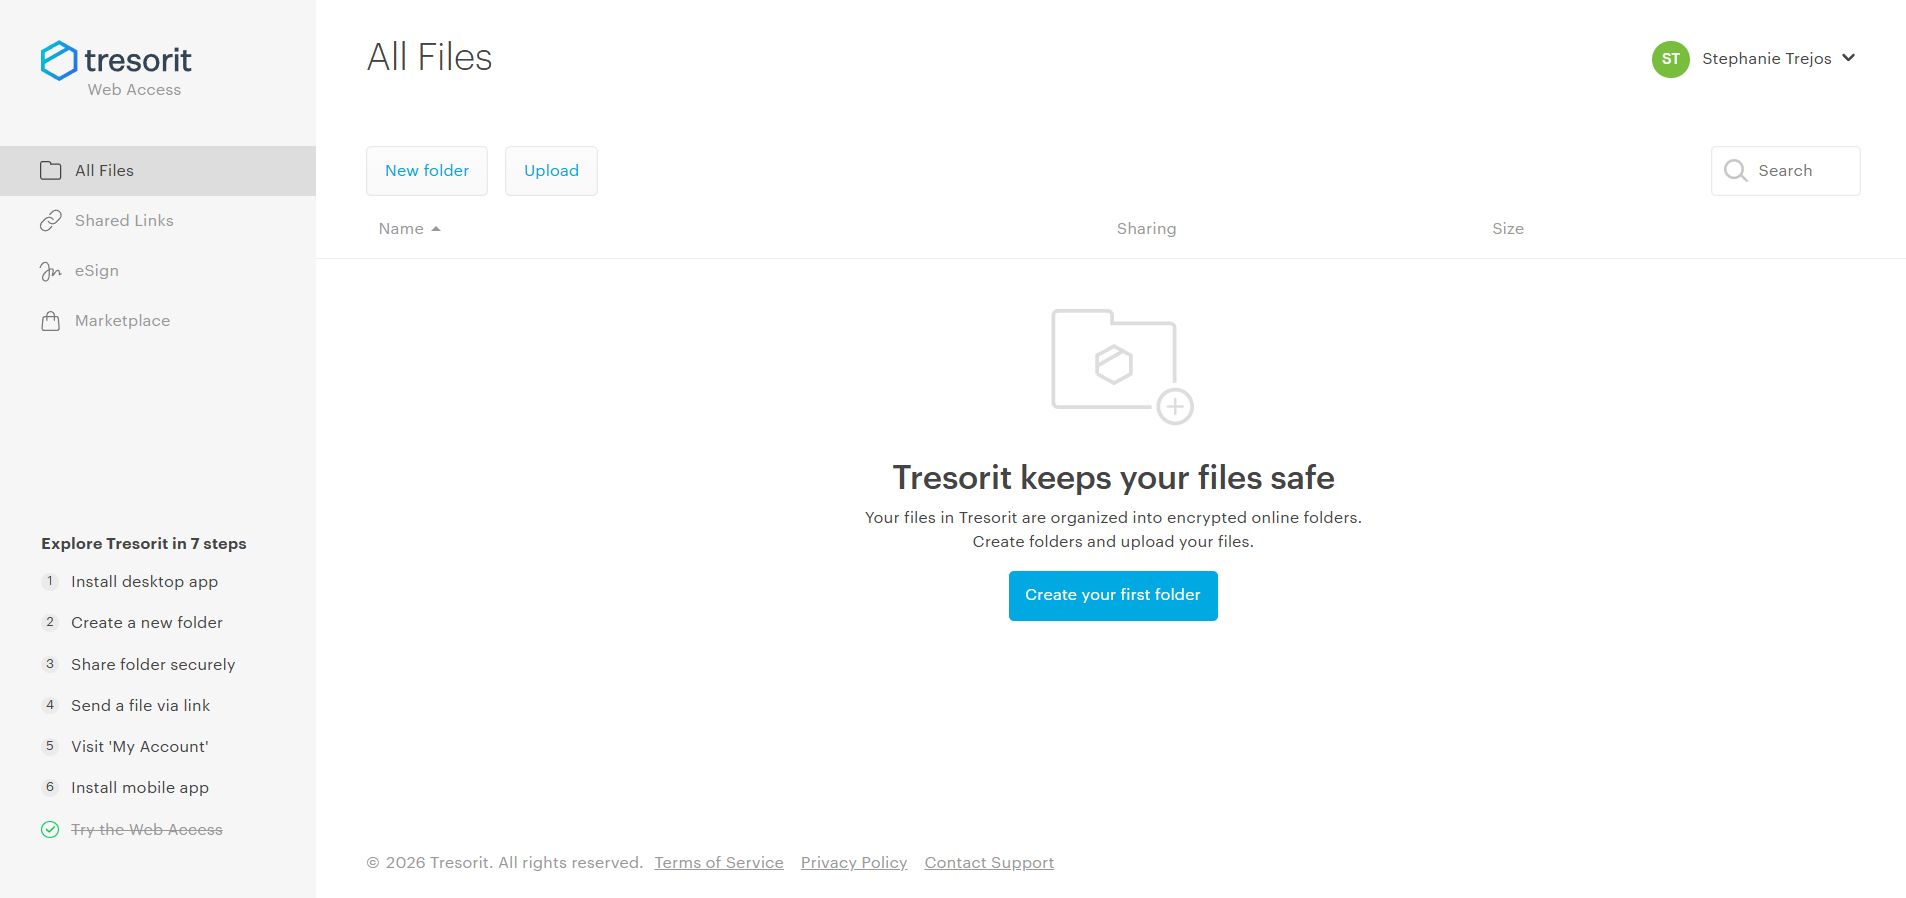Viewport: 1906px width, 898px height.
Task: Click the empty folder illustration
Action: [x=1122, y=366]
